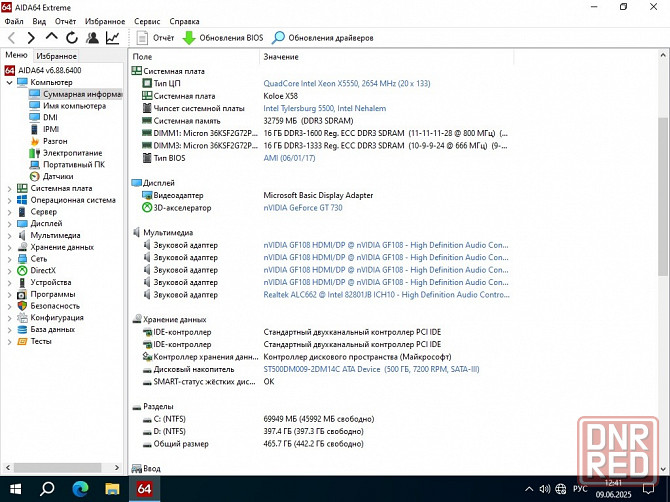The width and height of the screenshot is (670, 502).
Task: Click the Тесты tree icon
Action: [22, 341]
